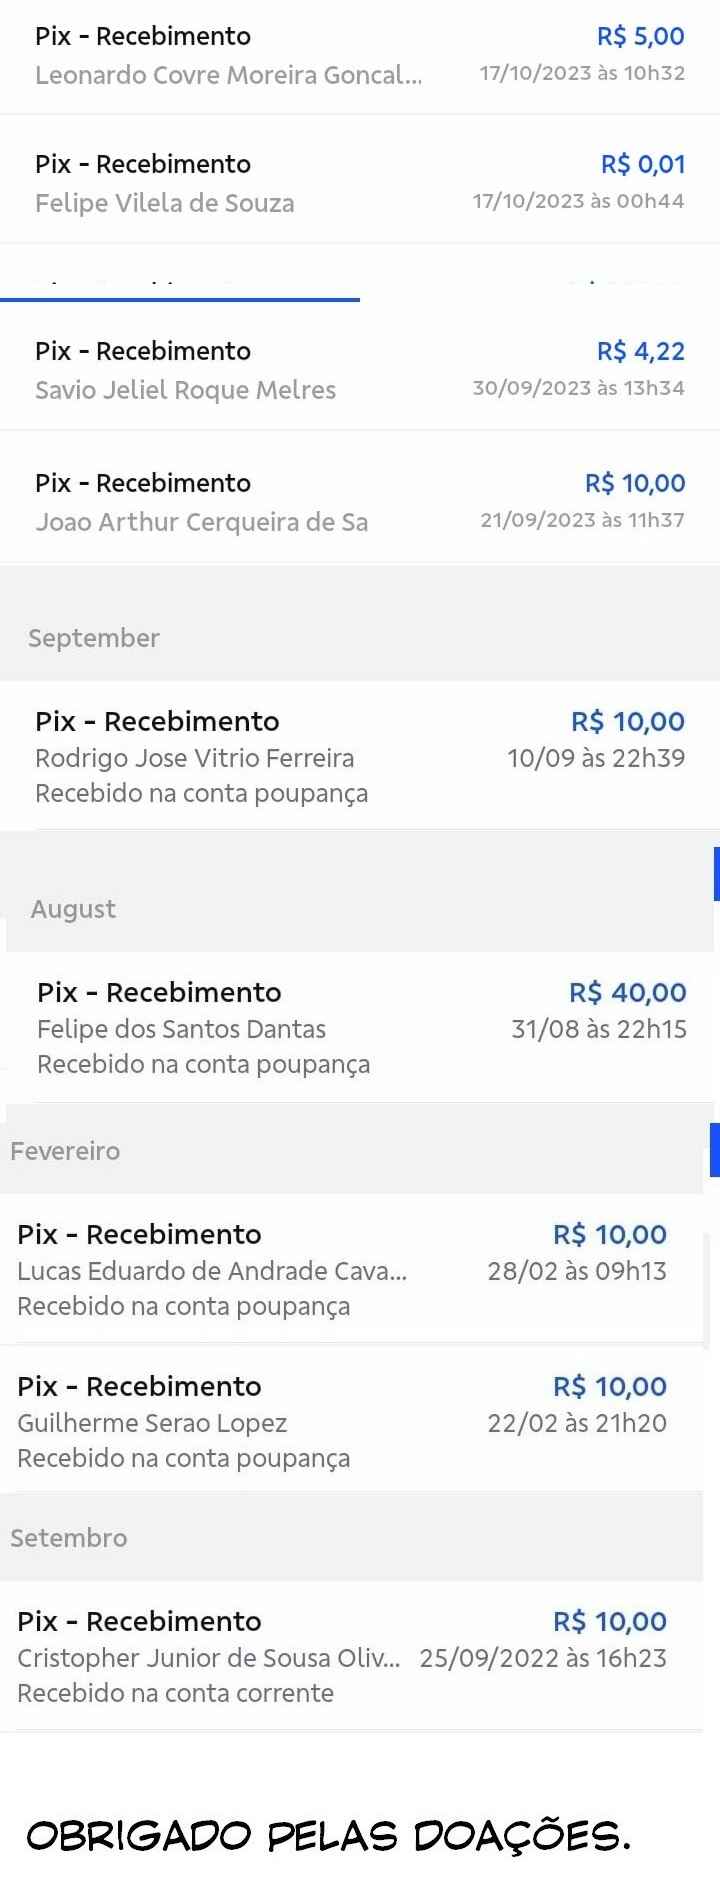The height and width of the screenshot is (1902, 720).
Task: Open Rodrigo Jose Vitrio Ferreira transaction
Action: pos(194,758)
